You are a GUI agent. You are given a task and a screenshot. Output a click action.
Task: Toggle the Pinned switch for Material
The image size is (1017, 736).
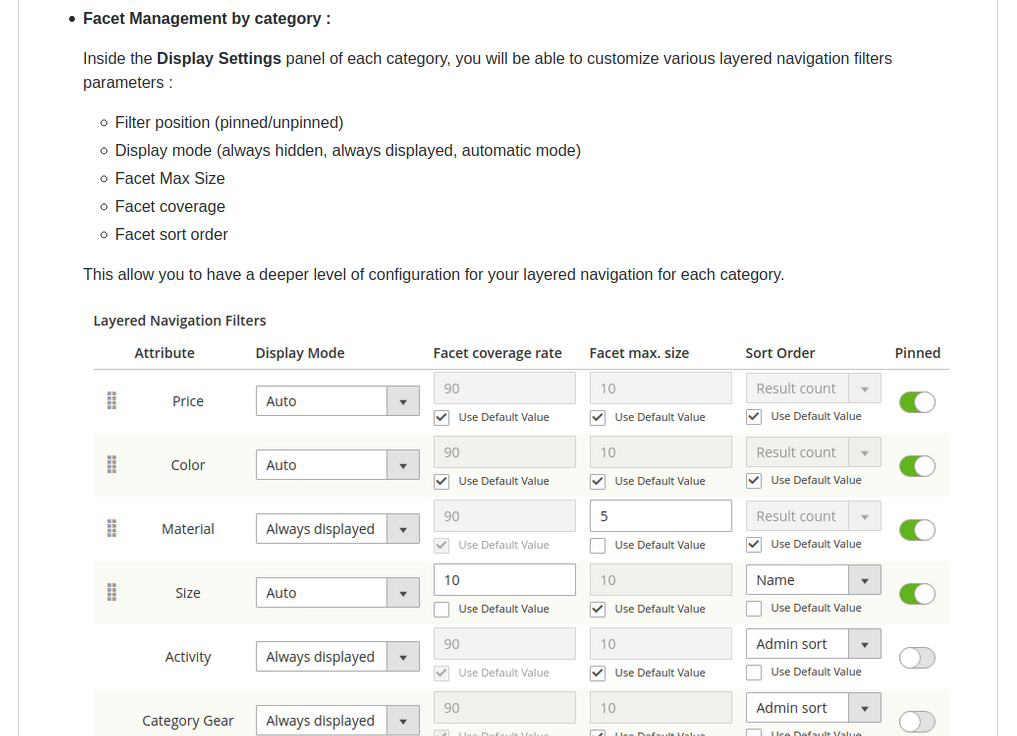(917, 530)
